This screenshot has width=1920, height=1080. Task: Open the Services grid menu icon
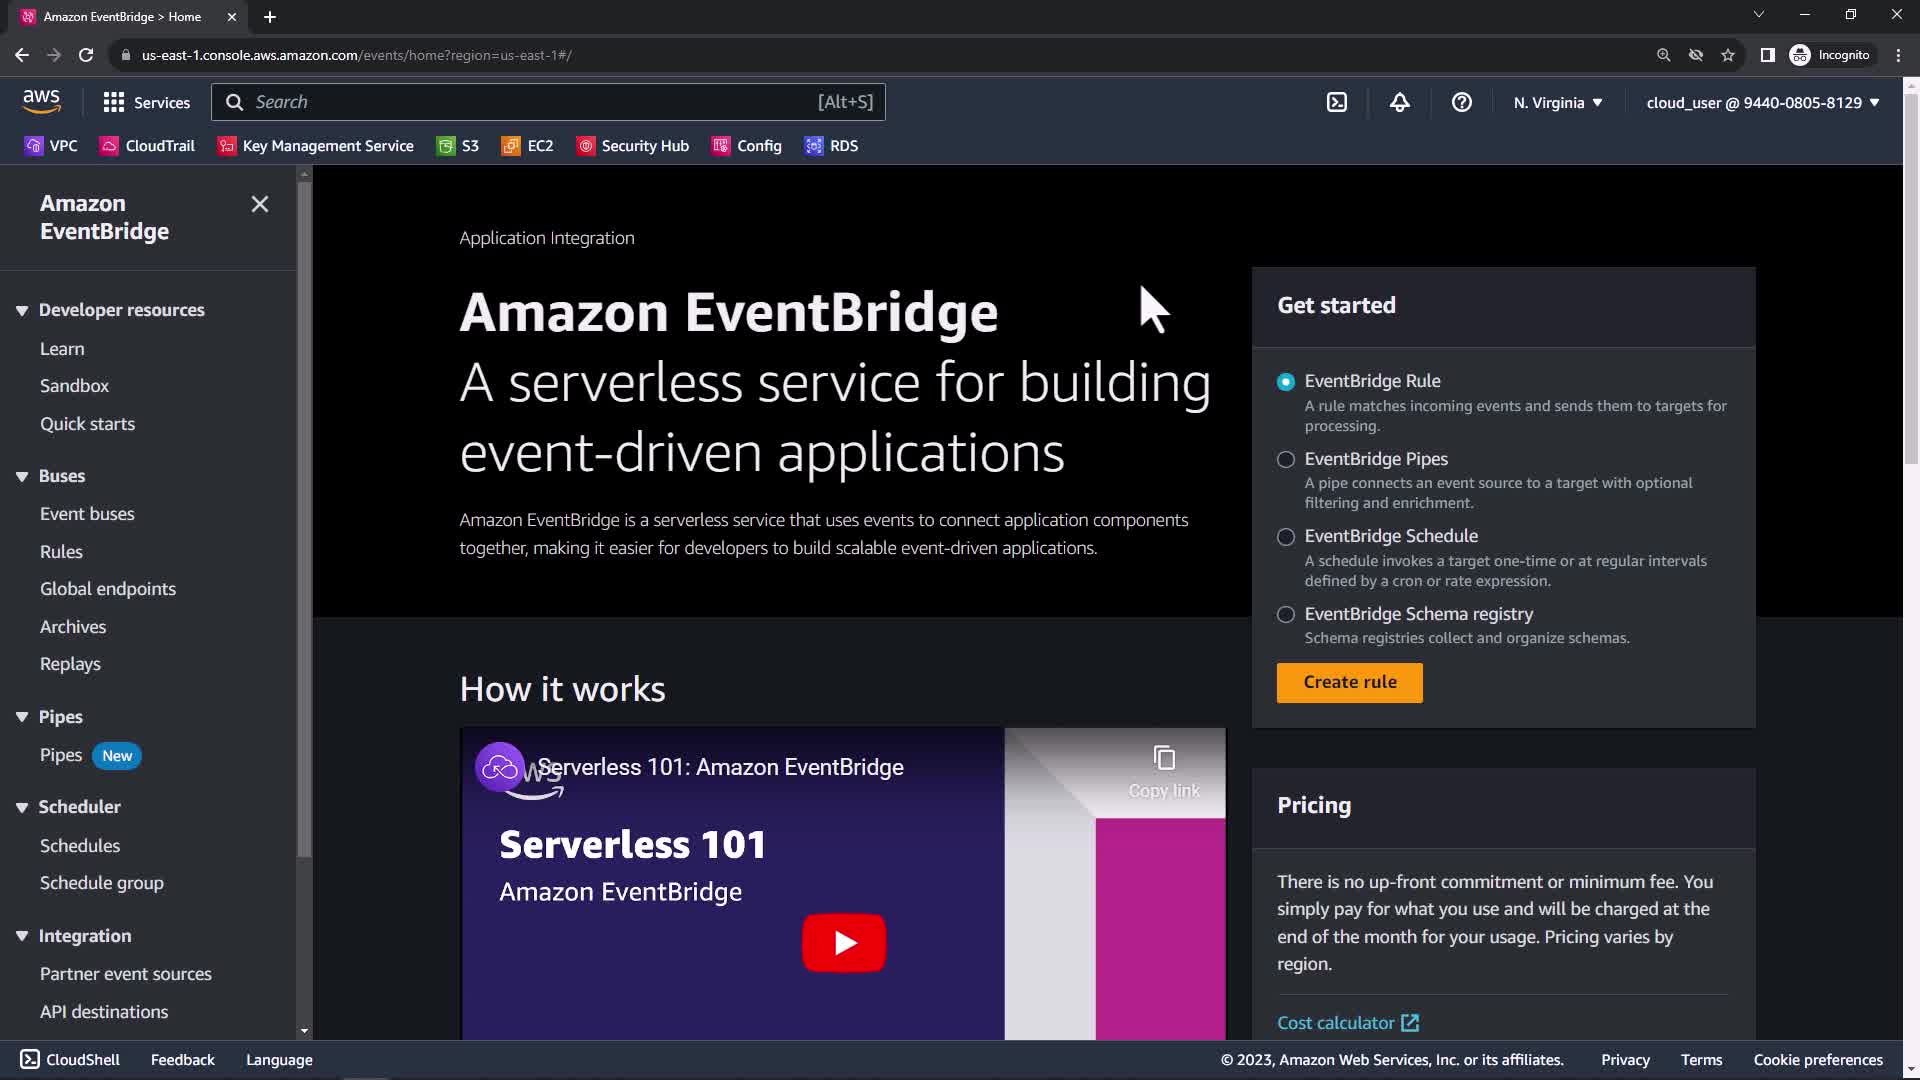114,102
